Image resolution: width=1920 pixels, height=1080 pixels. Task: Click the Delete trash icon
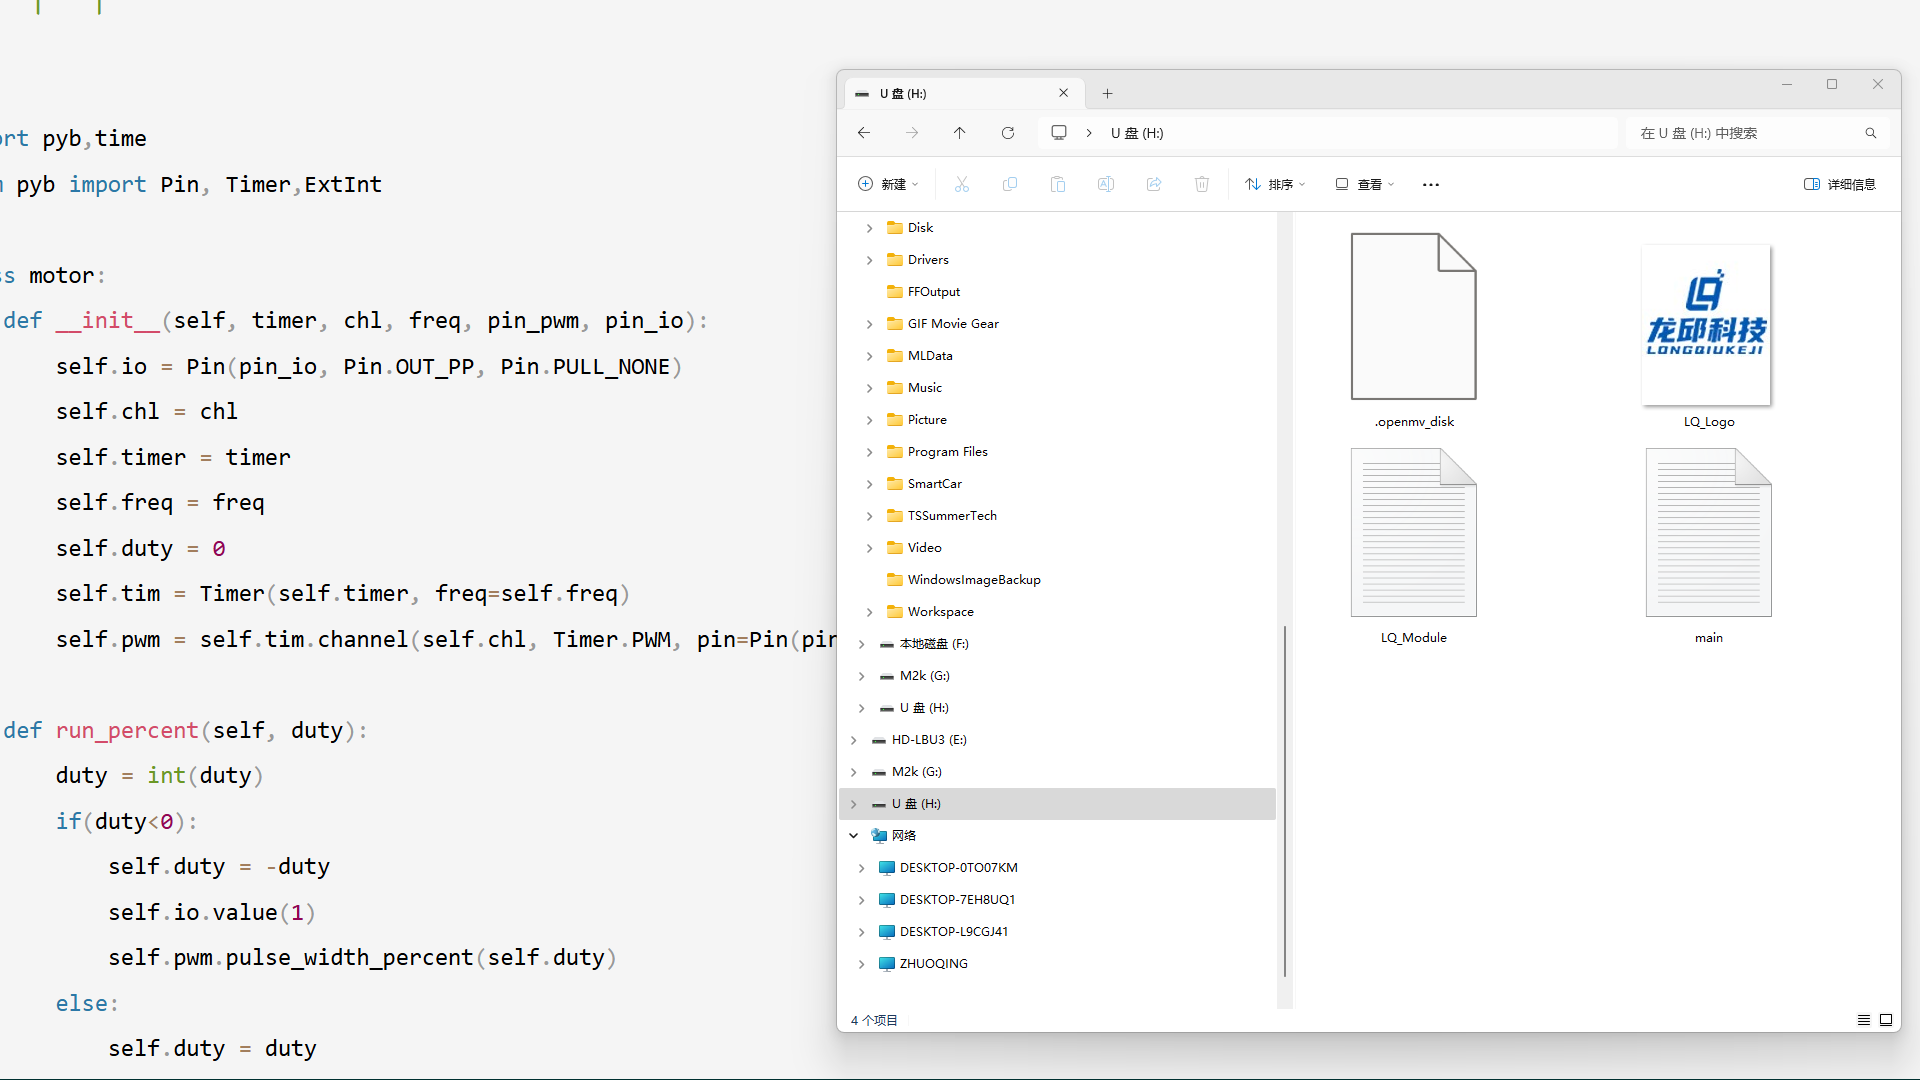click(1202, 184)
